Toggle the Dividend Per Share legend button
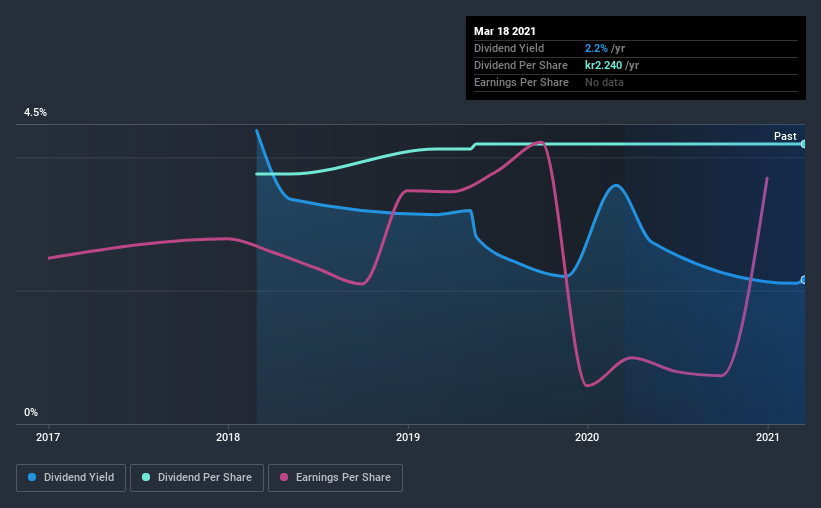This screenshot has height=508, width=821. [197, 478]
